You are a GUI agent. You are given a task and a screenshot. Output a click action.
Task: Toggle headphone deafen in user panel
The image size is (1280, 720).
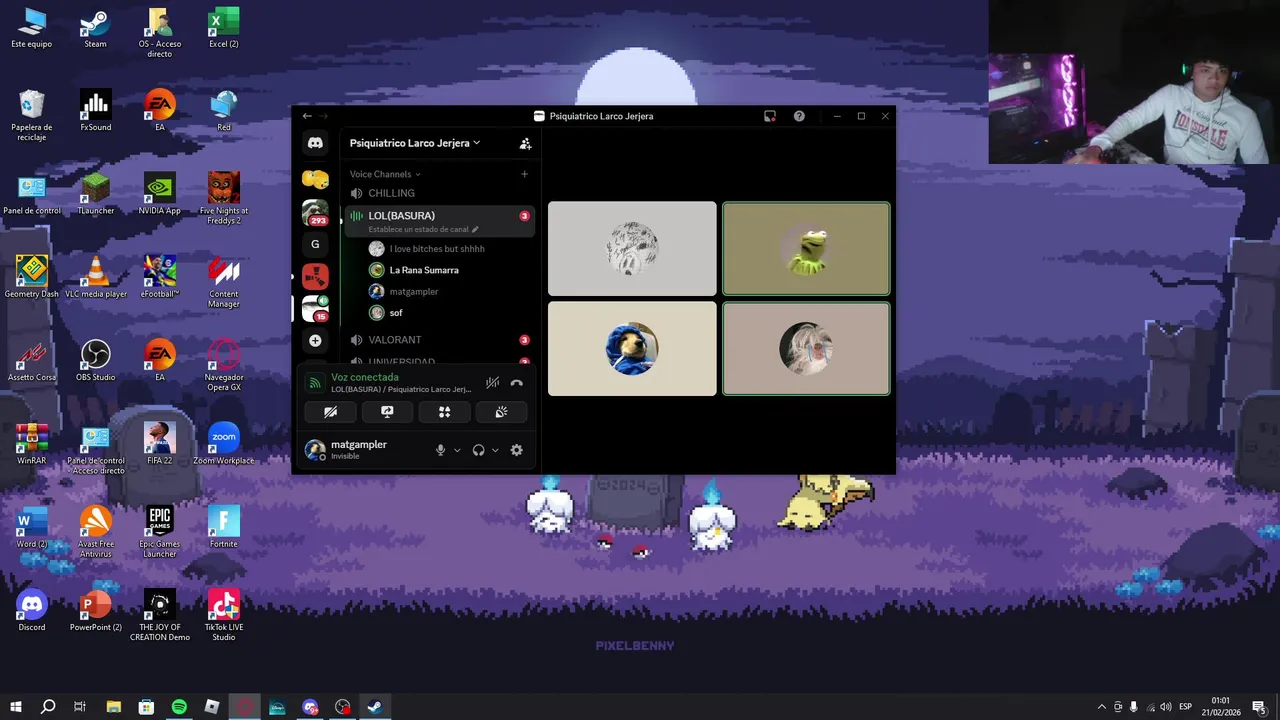tap(478, 450)
